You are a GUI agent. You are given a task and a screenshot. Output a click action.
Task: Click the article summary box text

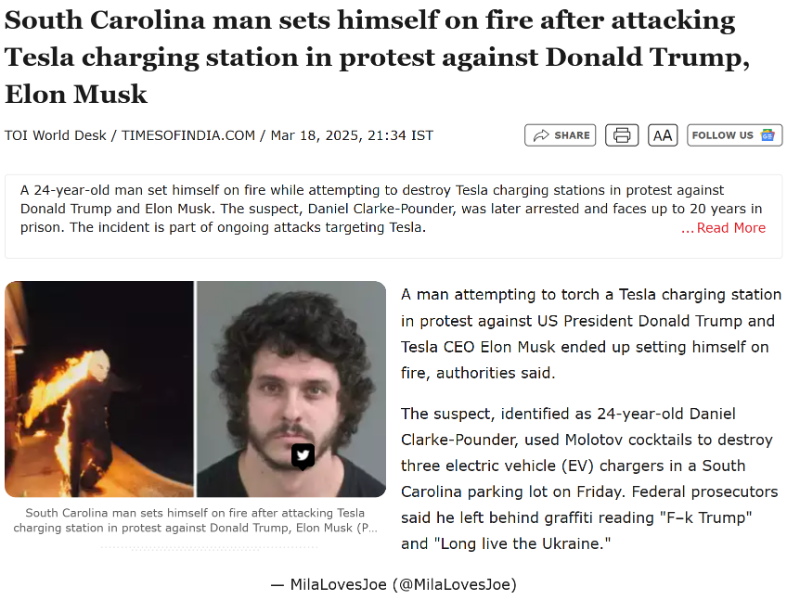coord(391,209)
